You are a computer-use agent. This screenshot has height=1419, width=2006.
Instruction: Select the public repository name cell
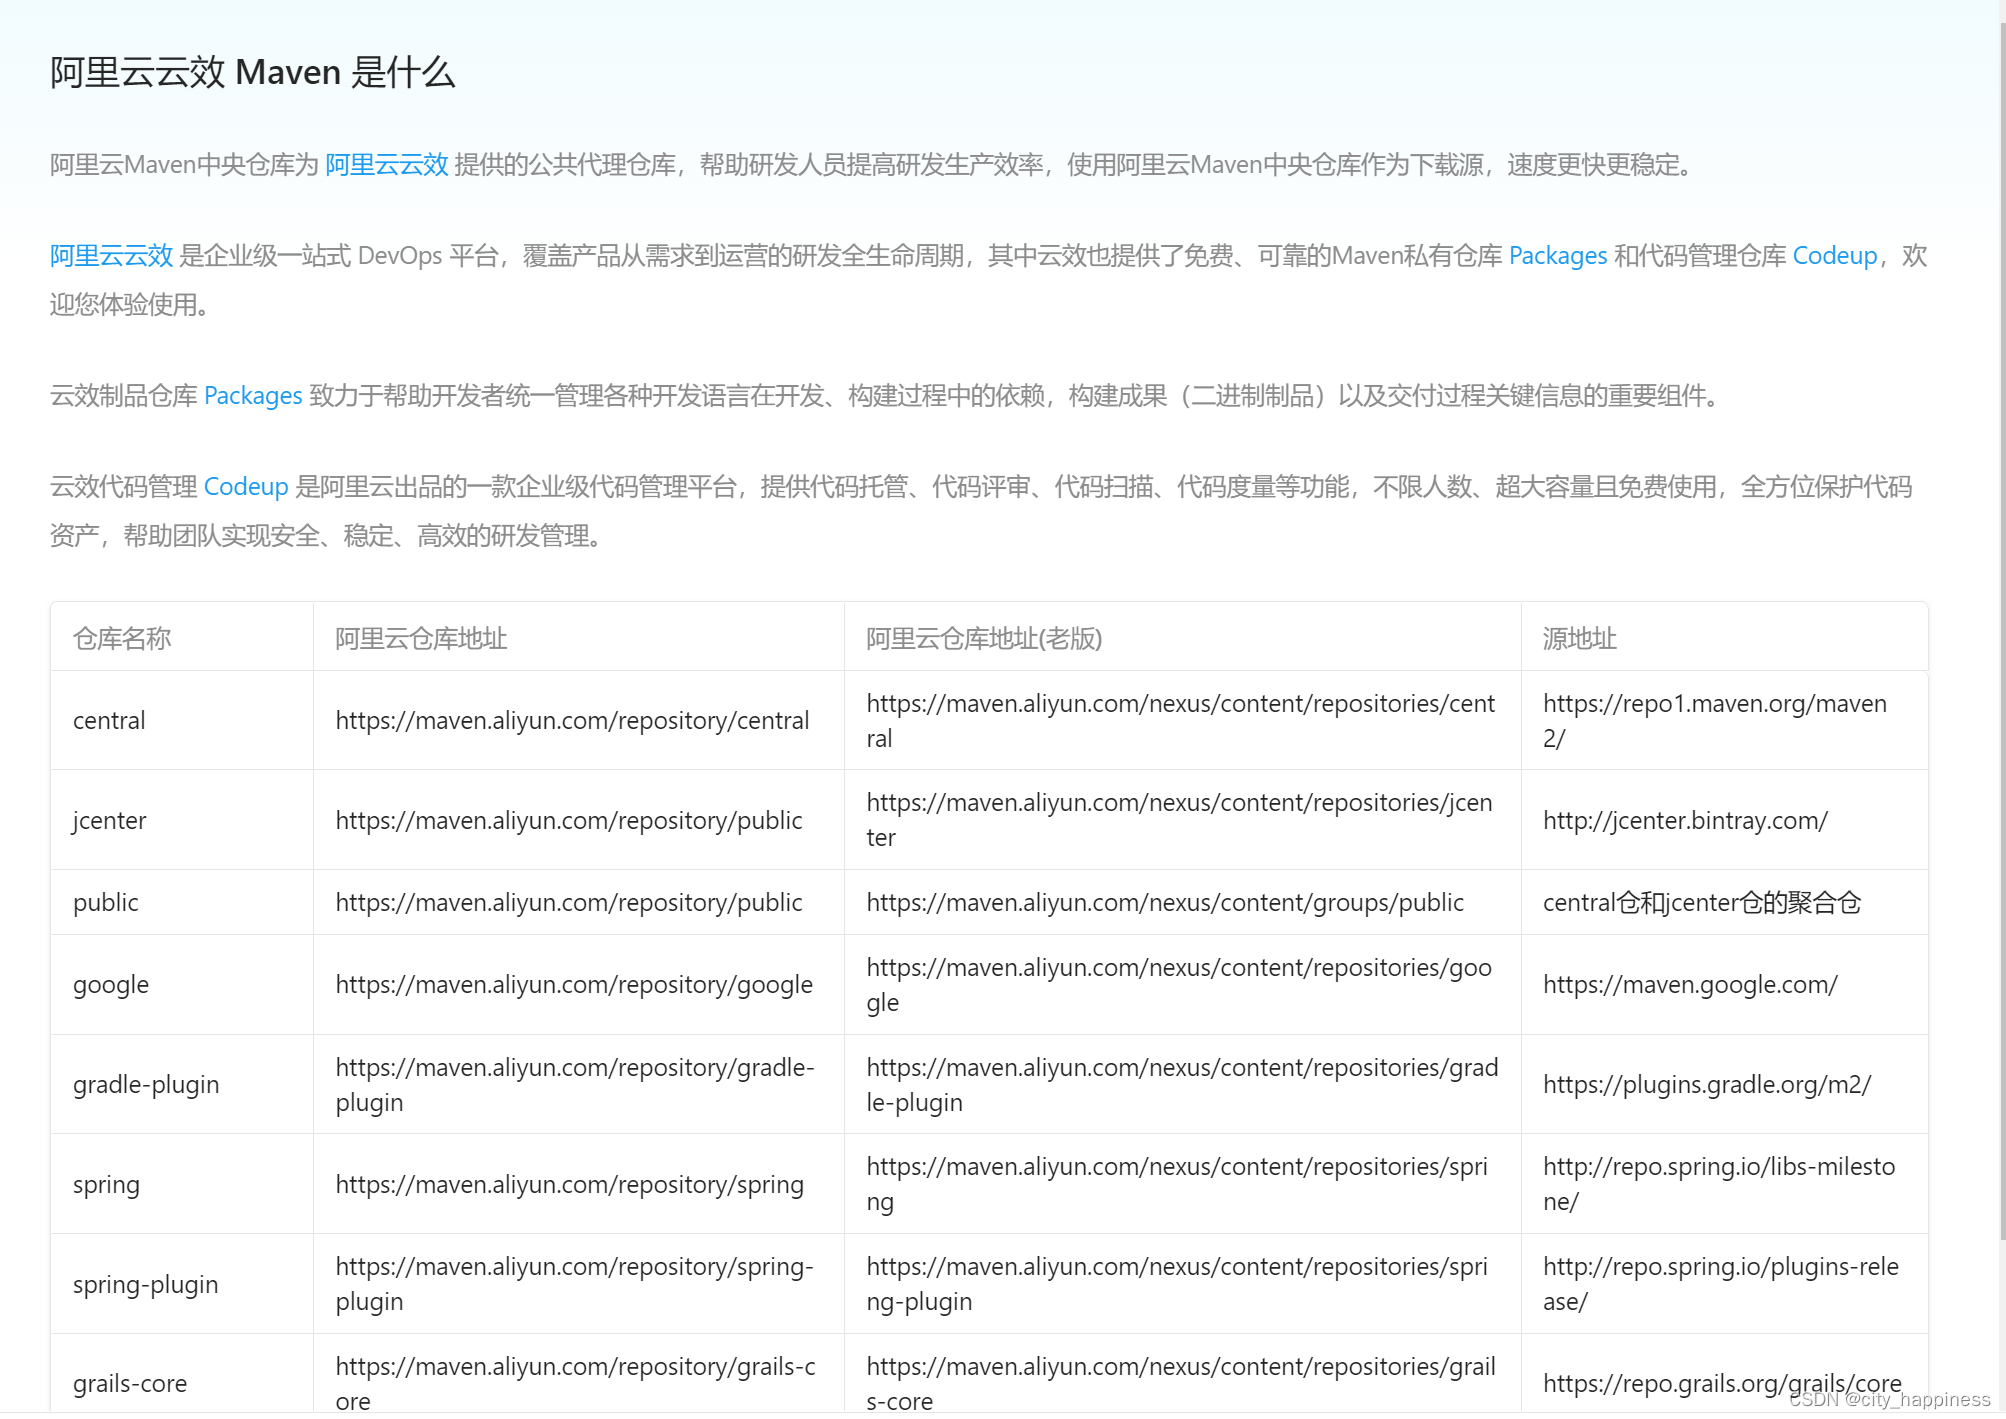point(106,903)
